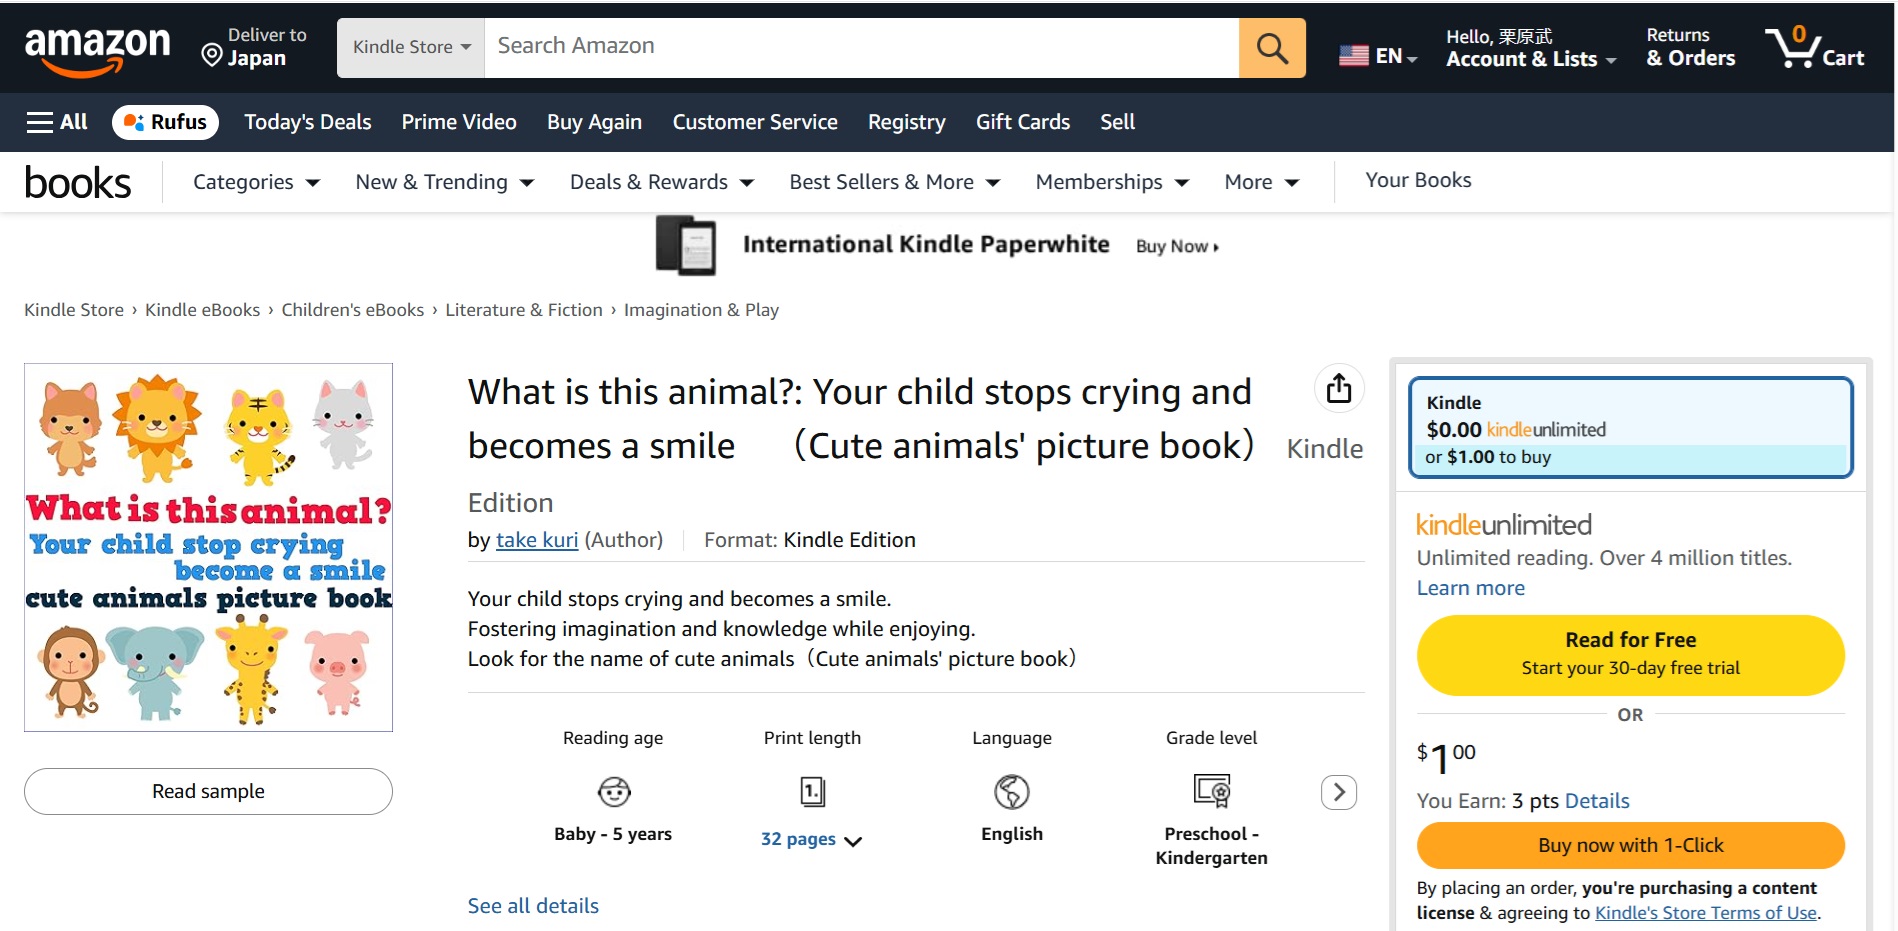This screenshot has height=931, width=1898.
Task: Open Today's Deals in the navigation bar
Action: click(x=307, y=122)
